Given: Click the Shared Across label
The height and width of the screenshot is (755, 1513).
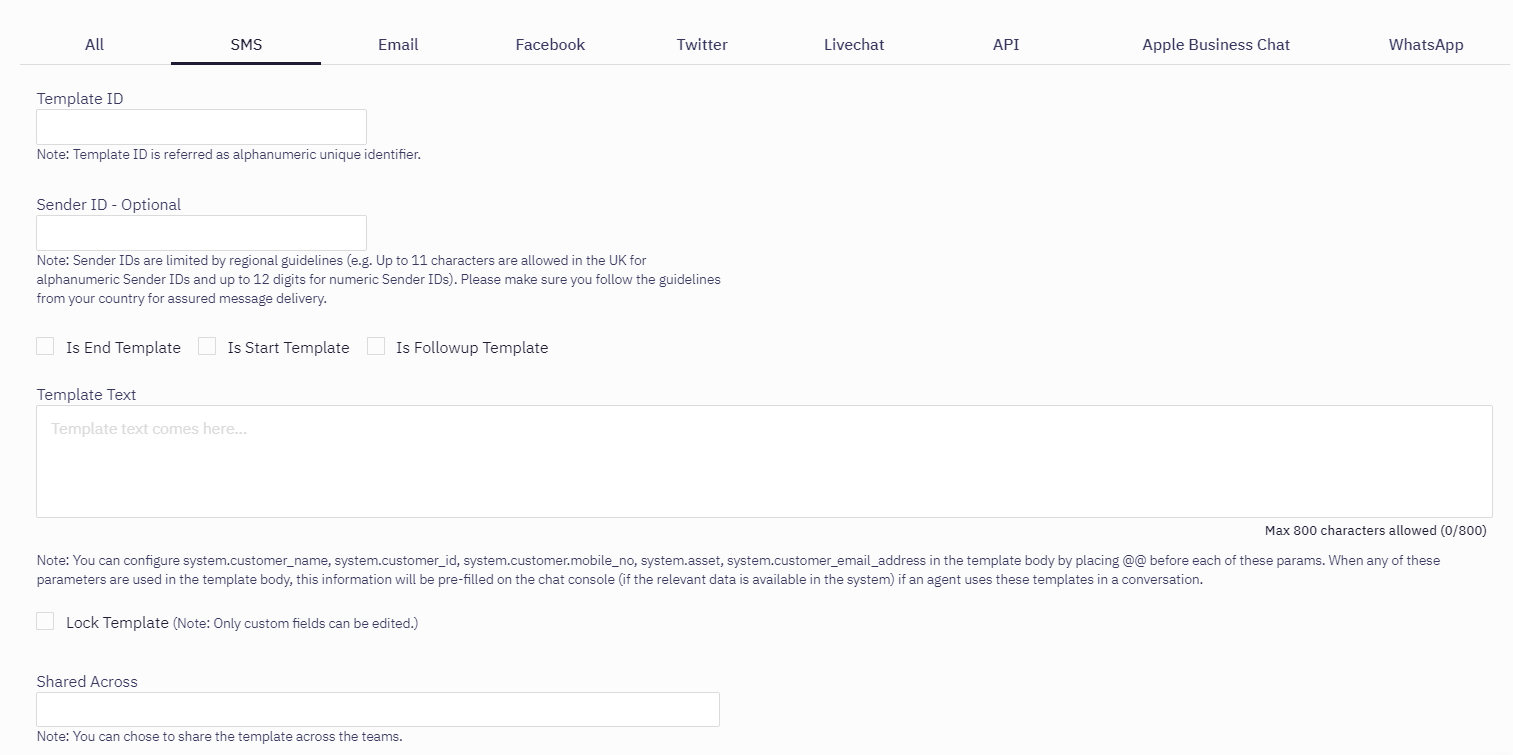Looking at the screenshot, I should point(87,682).
